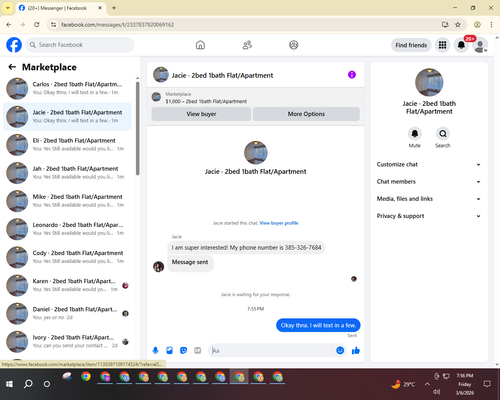
Task: Open Karen 2bed 1bath conversation
Action: (x=67, y=285)
